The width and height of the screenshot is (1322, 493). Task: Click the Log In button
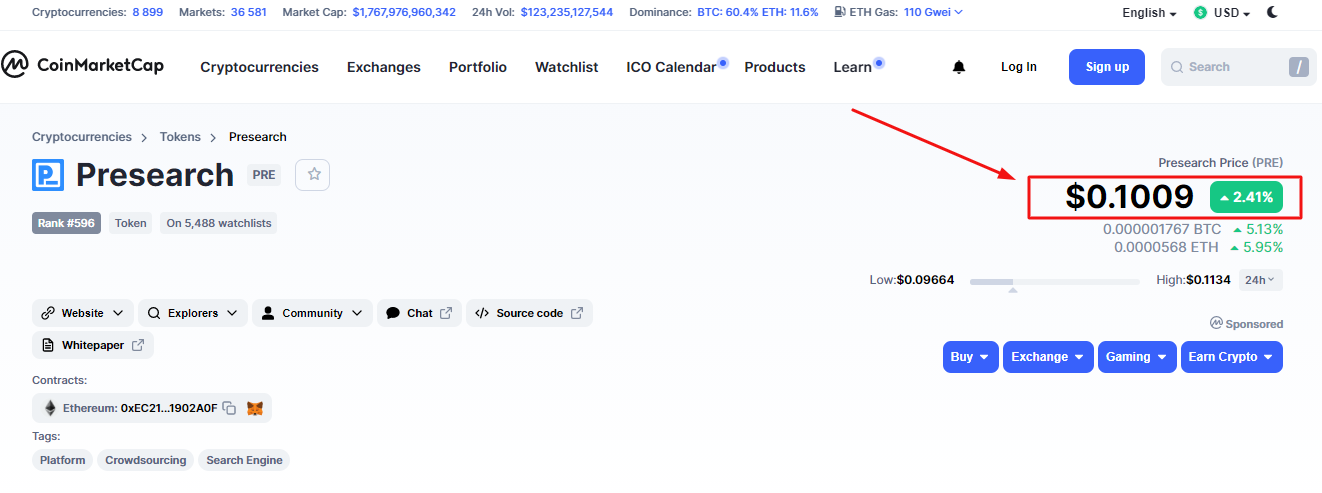(x=1019, y=67)
